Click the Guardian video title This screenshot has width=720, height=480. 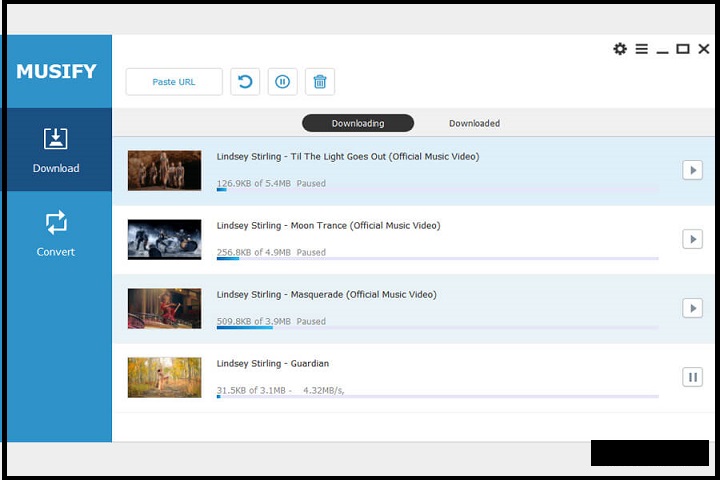tap(273, 363)
